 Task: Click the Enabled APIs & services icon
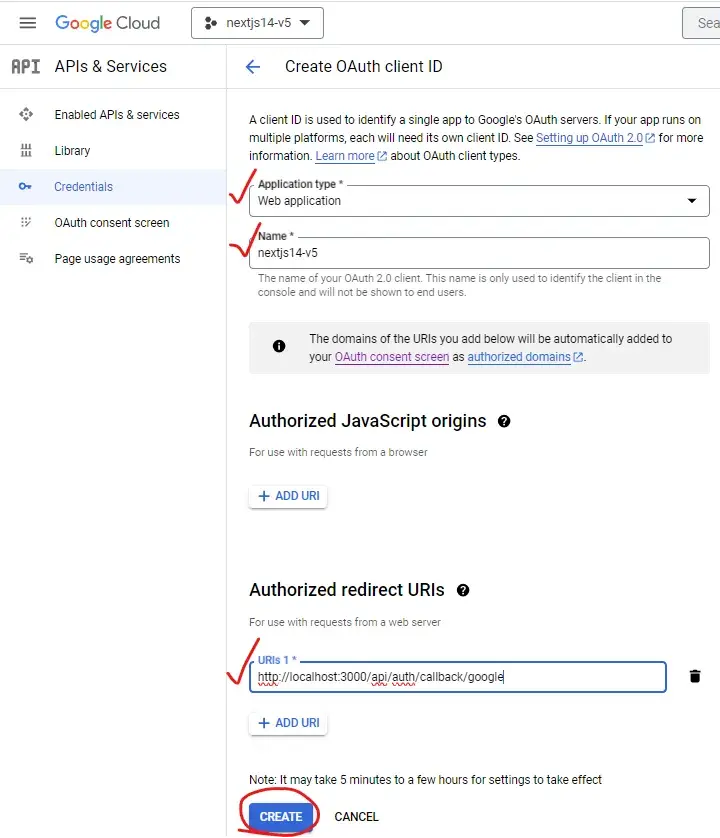tap(26, 115)
